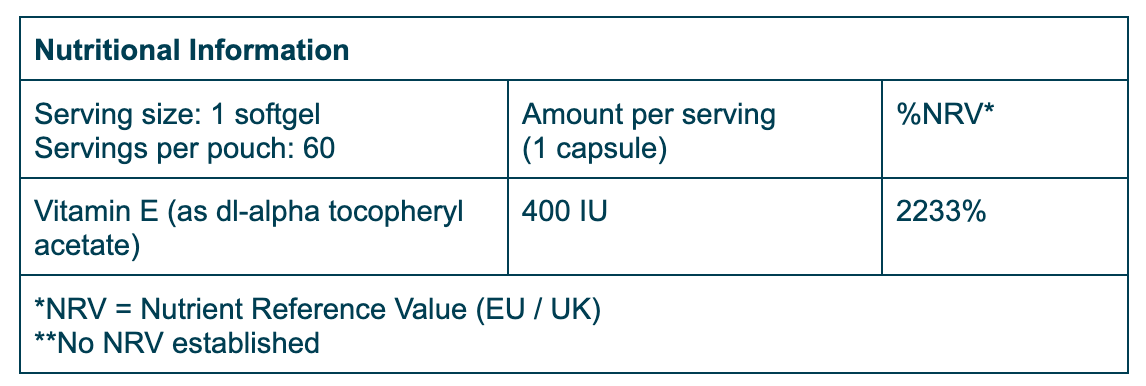Select the Serving size: 1 softgel text
This screenshot has width=1146, height=386.
coord(178,115)
